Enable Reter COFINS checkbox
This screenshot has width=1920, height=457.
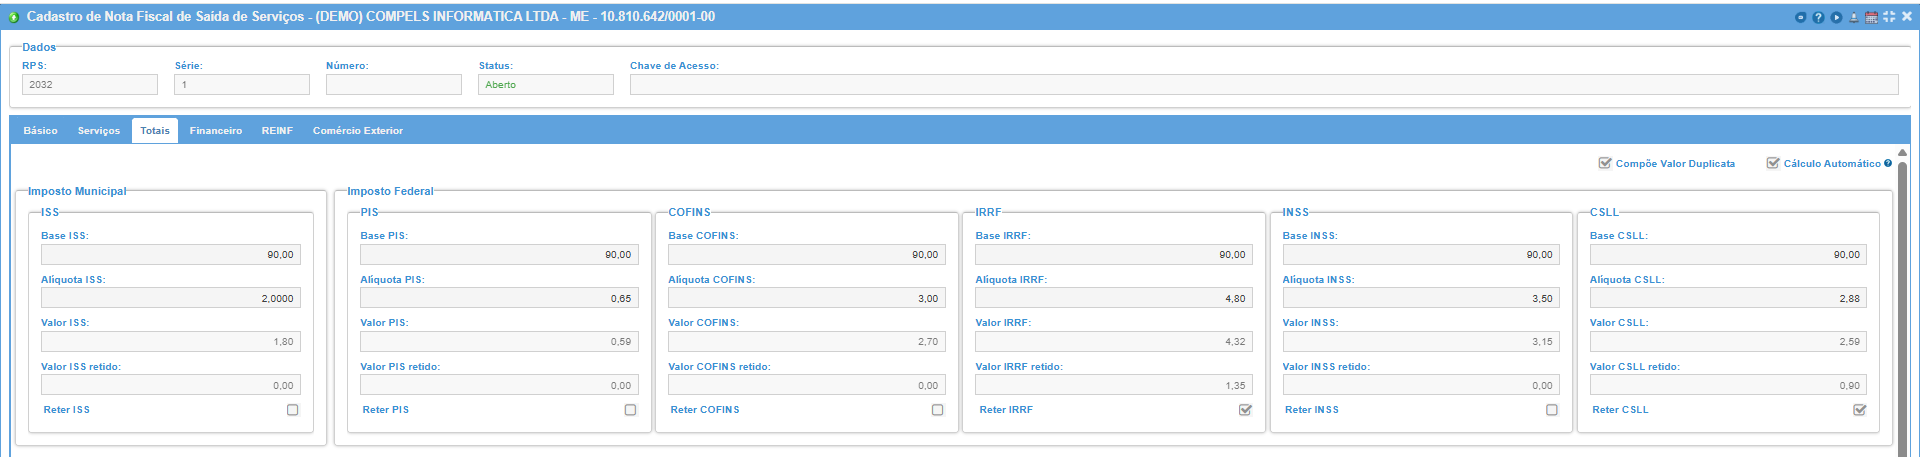pos(937,410)
